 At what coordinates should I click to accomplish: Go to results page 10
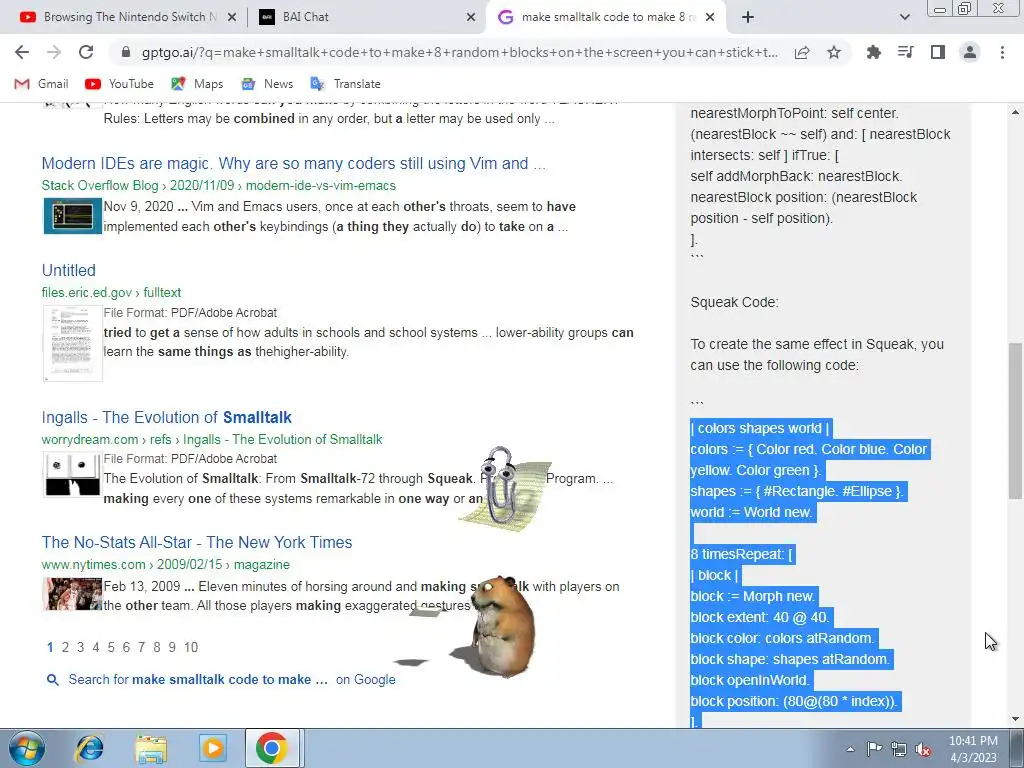click(x=191, y=647)
